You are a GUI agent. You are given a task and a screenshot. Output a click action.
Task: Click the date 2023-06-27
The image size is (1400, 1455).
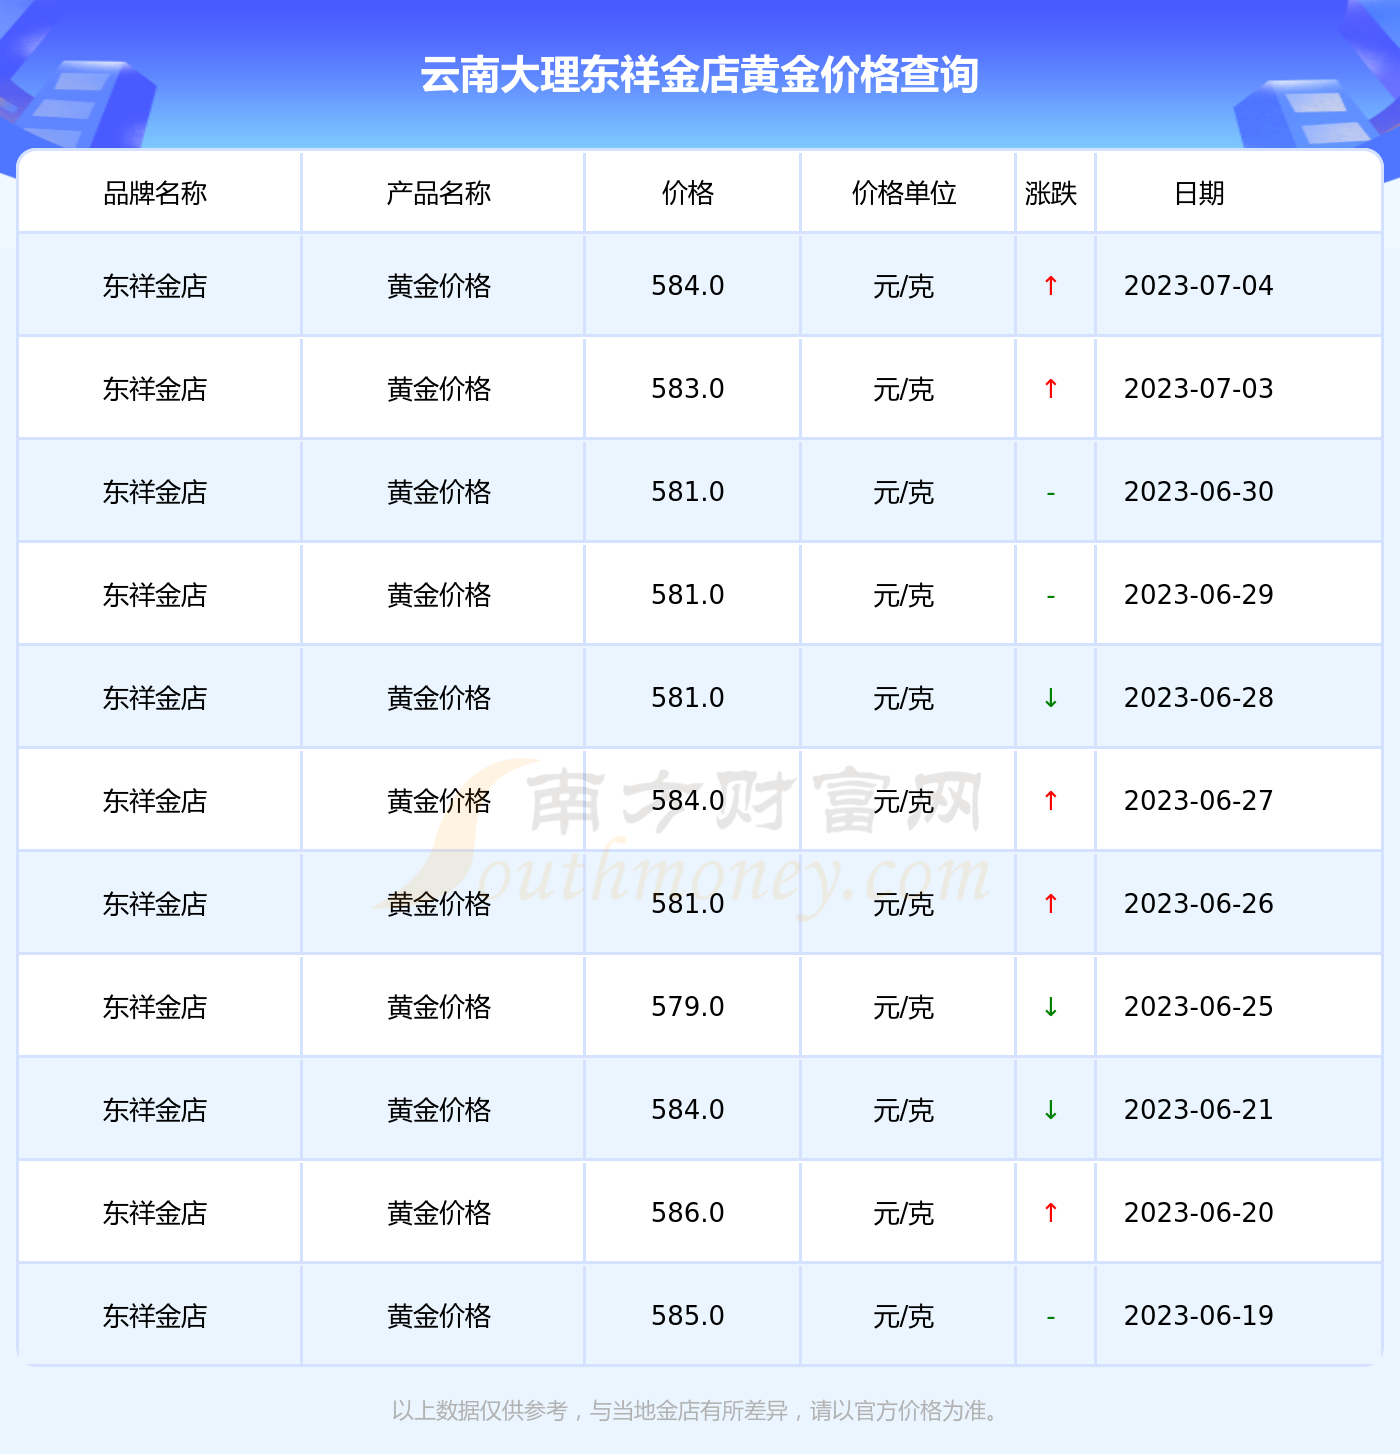pyautogui.click(x=1199, y=801)
